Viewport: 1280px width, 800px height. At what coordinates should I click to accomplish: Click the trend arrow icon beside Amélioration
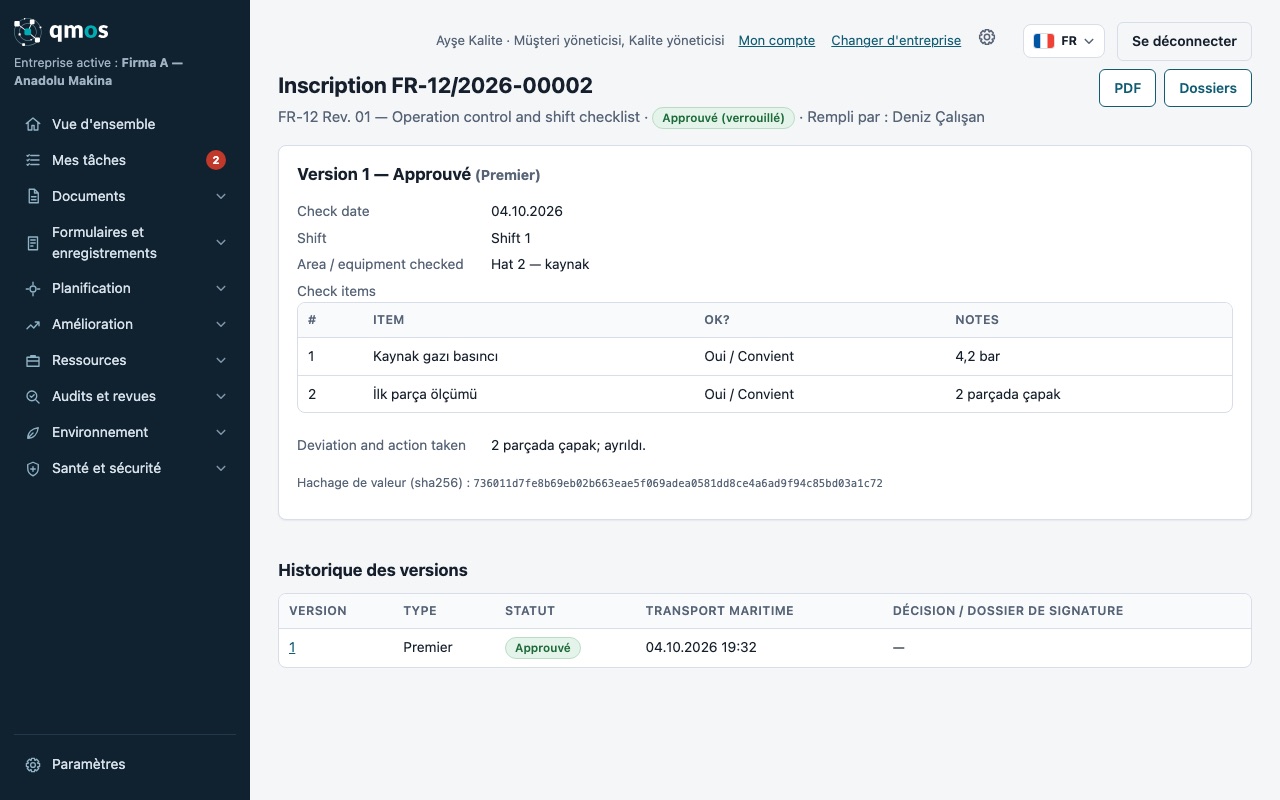pyautogui.click(x=33, y=324)
